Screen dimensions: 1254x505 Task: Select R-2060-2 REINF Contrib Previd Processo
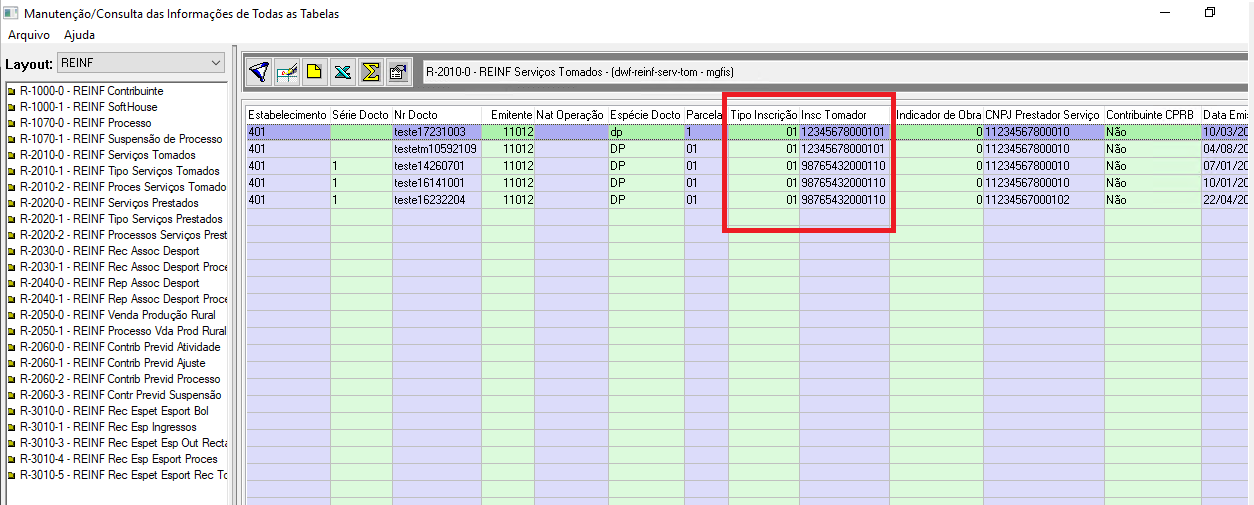(120, 379)
